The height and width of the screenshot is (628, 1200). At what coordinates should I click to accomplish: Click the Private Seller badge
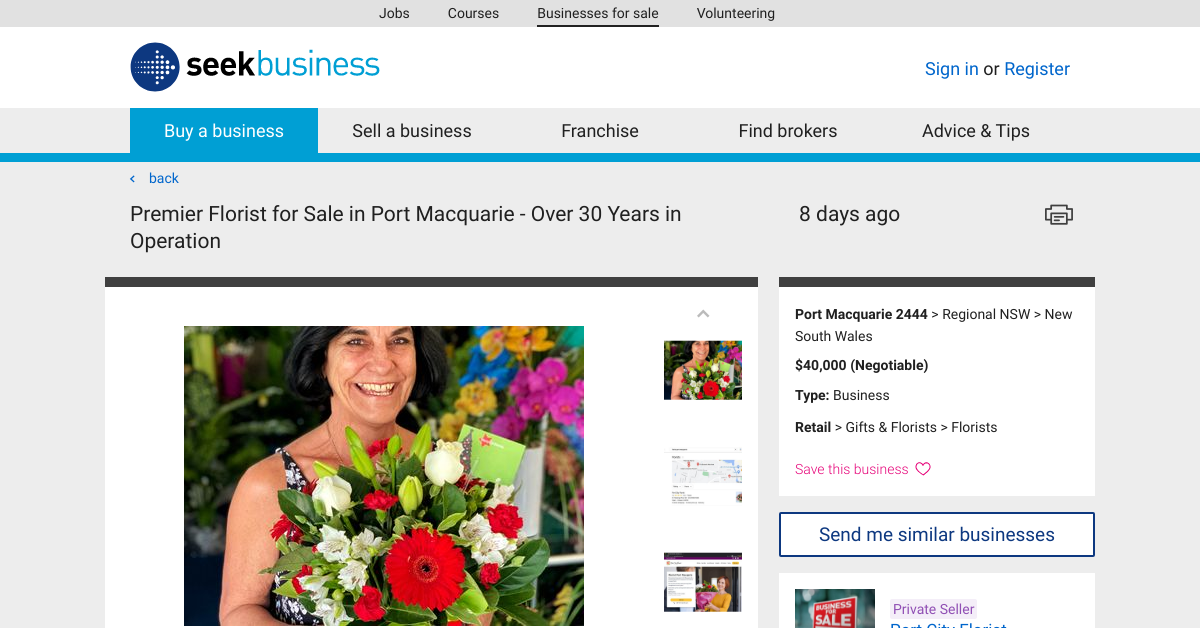click(x=933, y=609)
